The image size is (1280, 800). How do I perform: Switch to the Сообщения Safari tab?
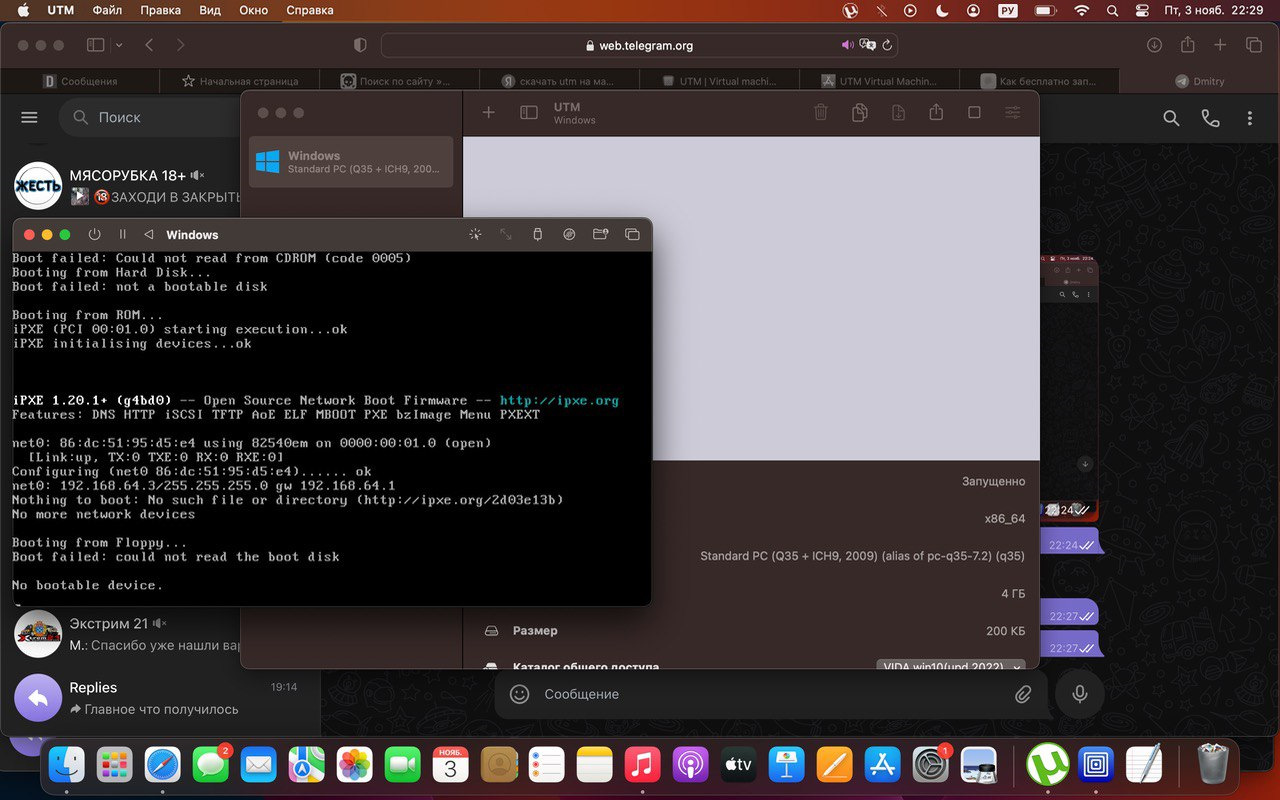80,81
